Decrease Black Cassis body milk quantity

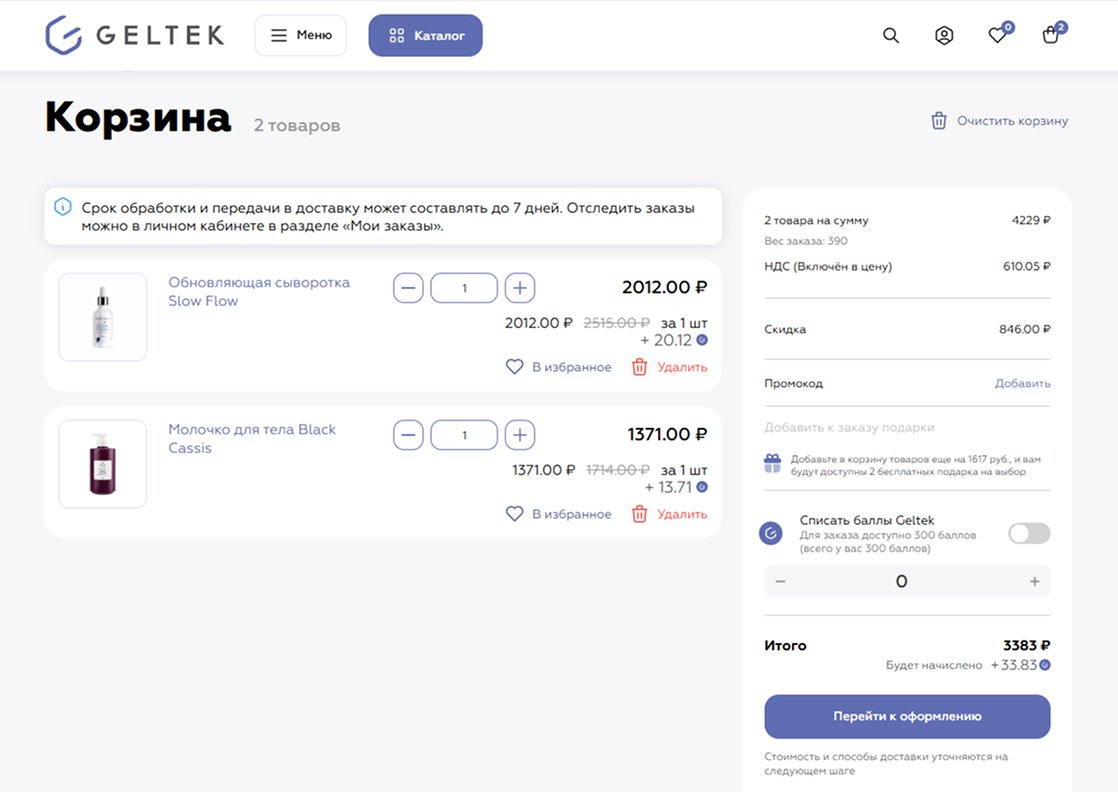click(408, 436)
